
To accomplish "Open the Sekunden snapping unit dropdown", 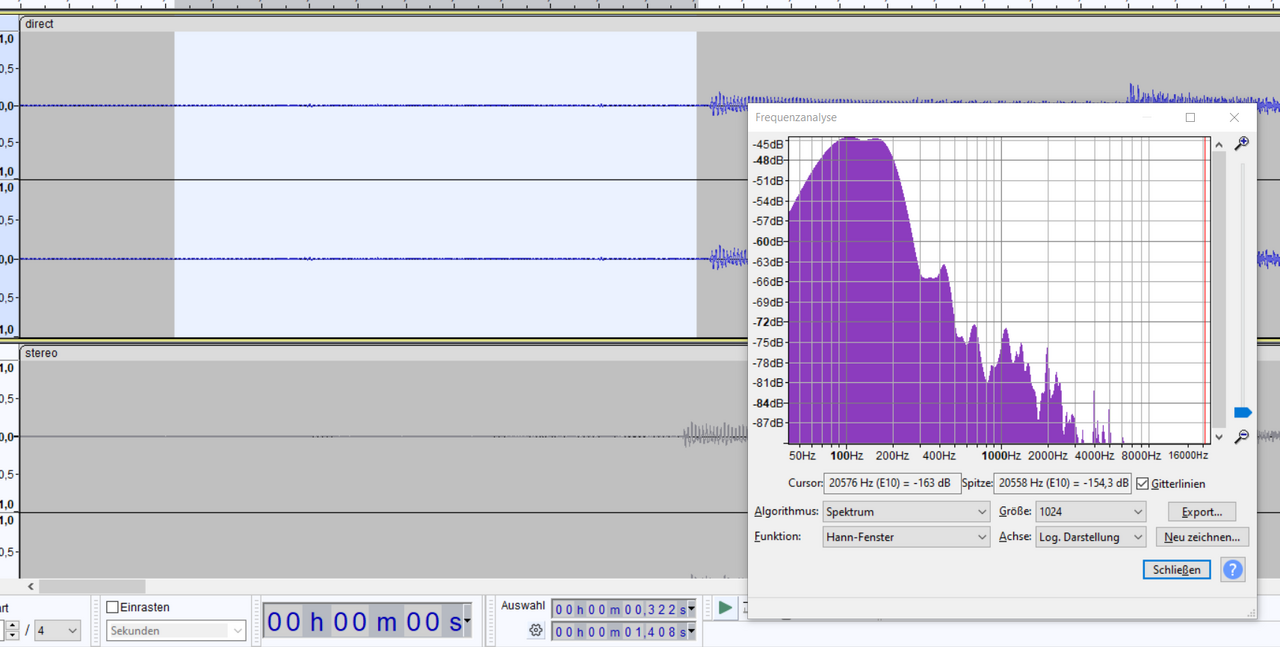I will click(176, 631).
